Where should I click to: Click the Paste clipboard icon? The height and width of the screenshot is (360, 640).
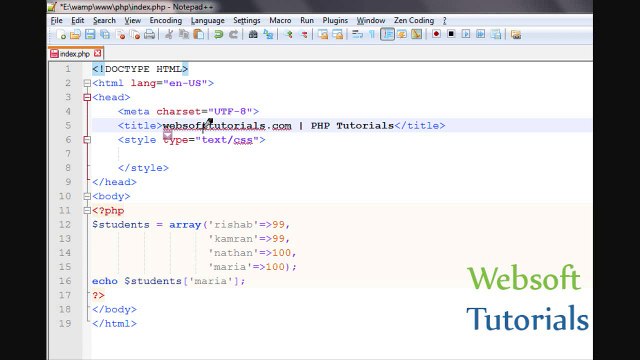point(198,35)
